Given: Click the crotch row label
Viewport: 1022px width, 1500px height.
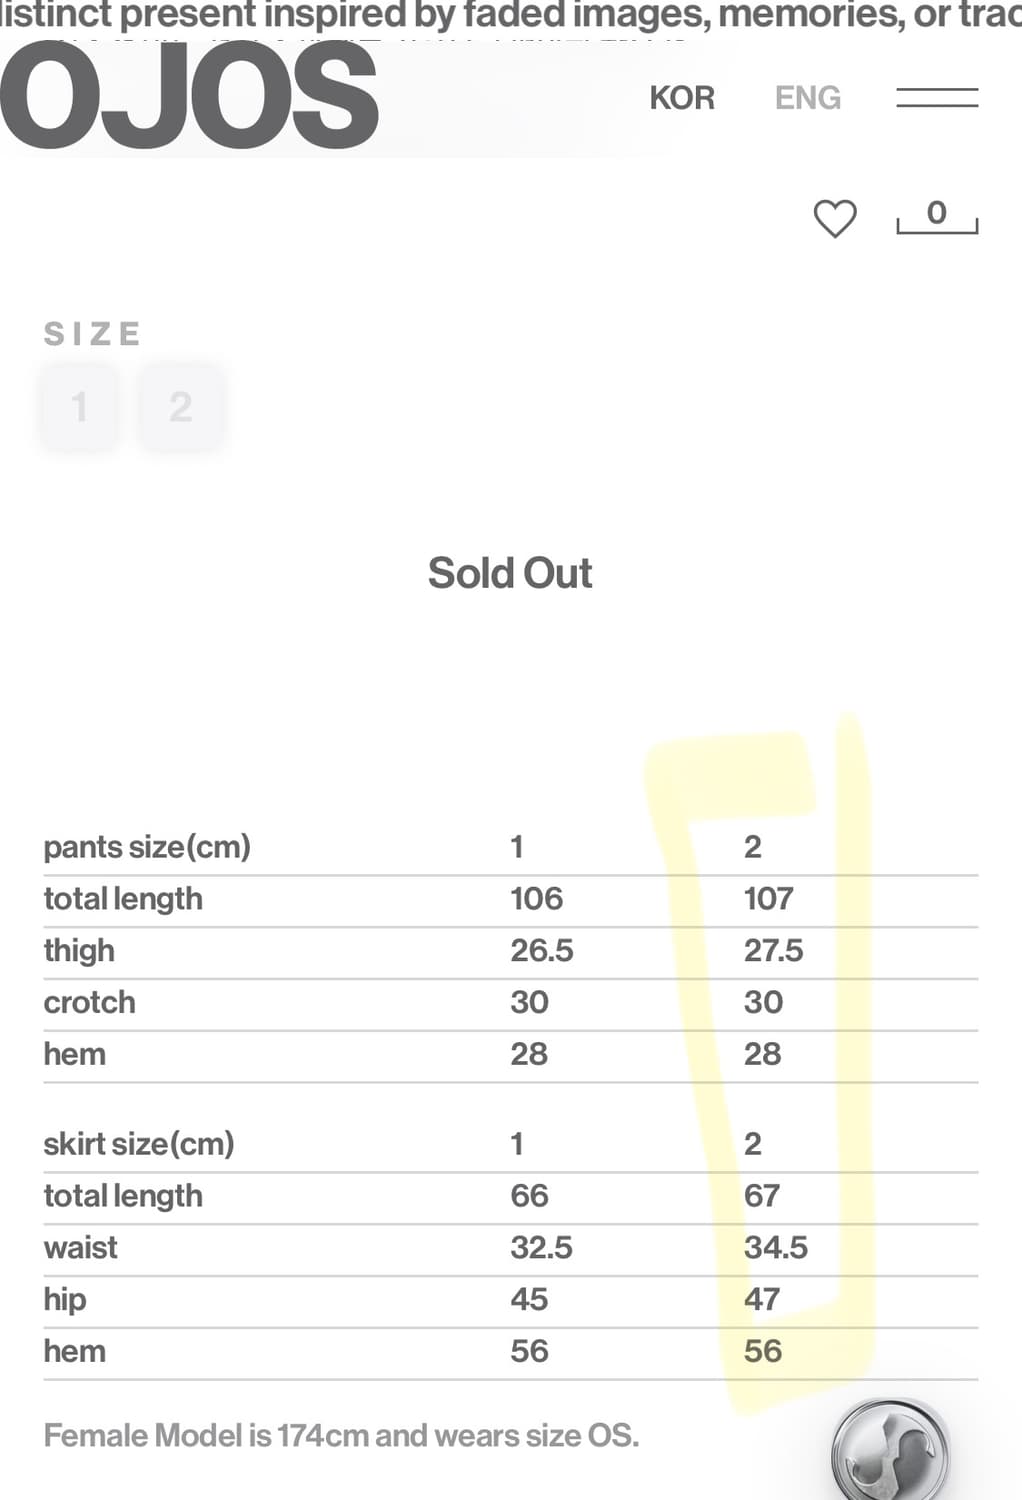Looking at the screenshot, I should pyautogui.click(x=89, y=1002).
